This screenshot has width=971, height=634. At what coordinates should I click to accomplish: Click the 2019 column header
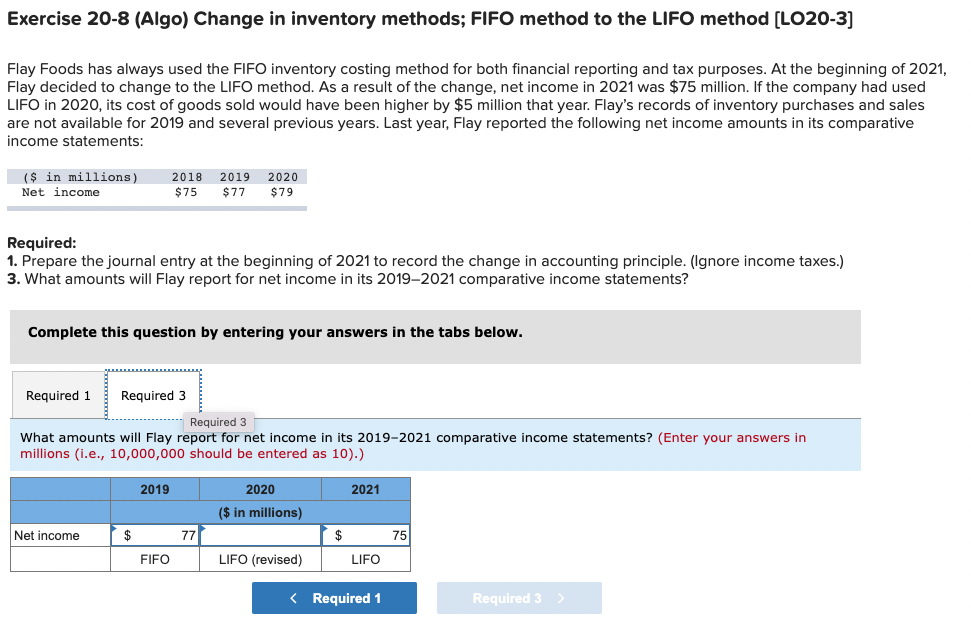point(155,488)
